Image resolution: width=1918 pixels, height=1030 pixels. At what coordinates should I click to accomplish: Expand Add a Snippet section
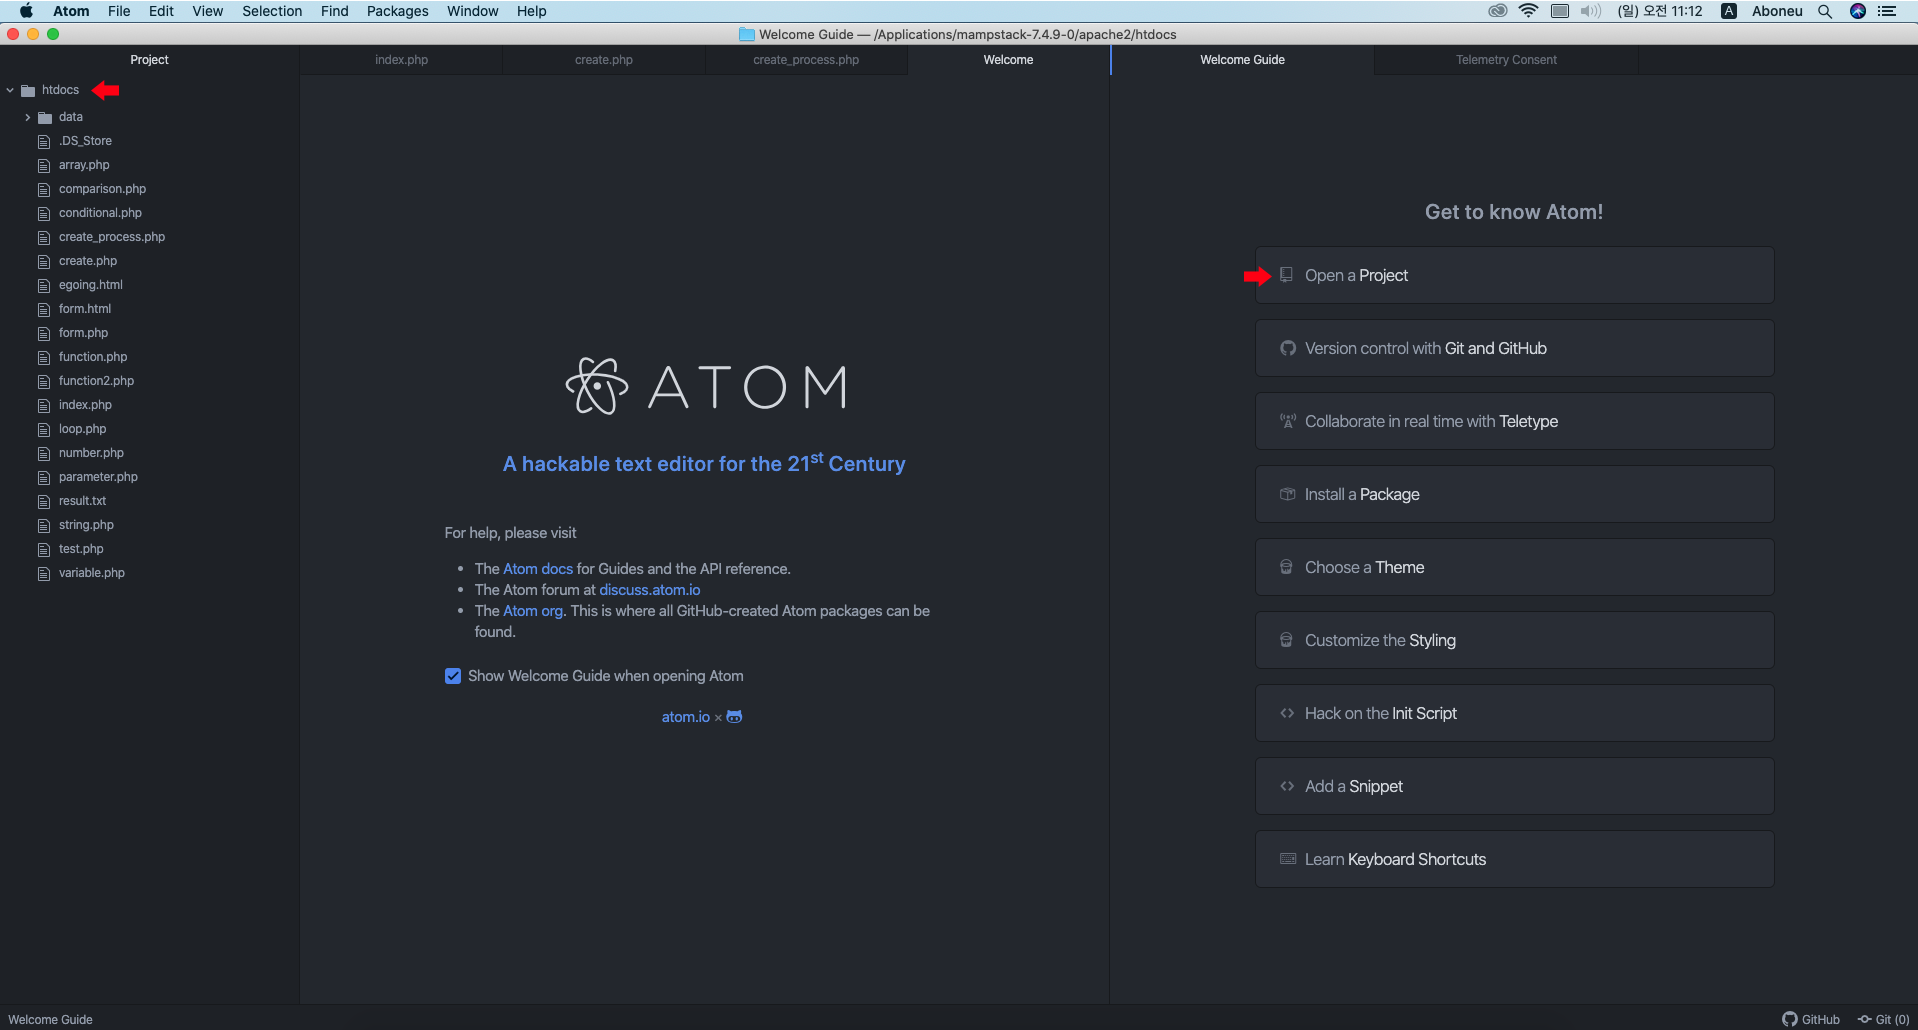1514,786
